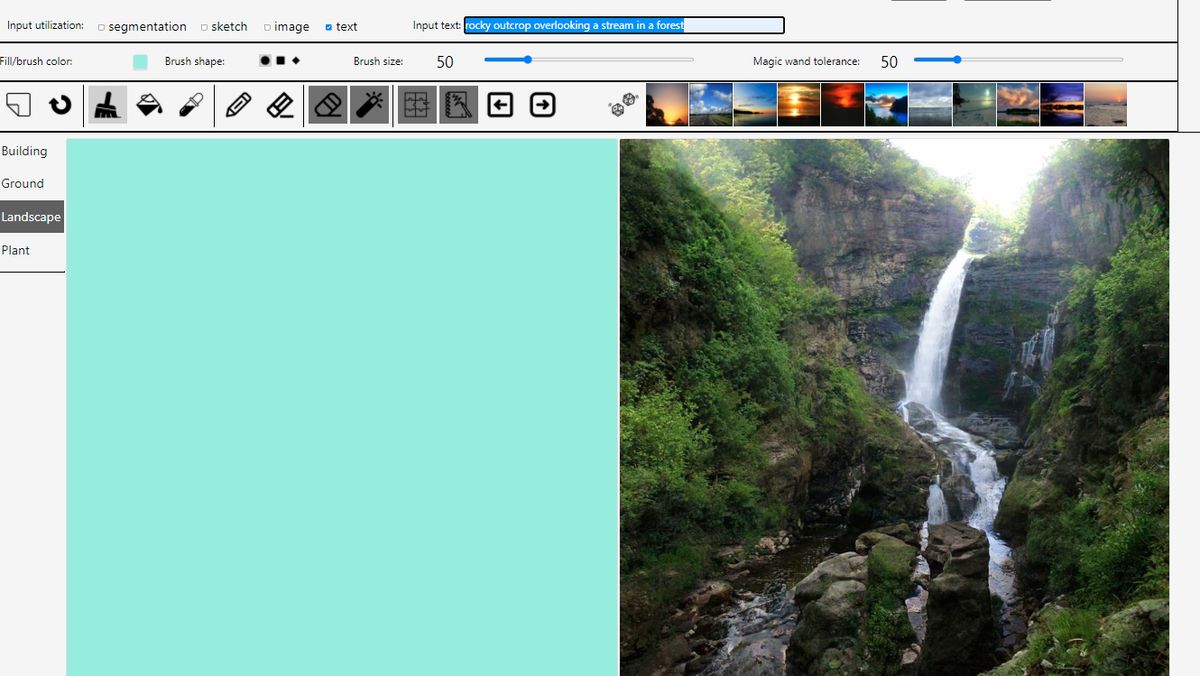The width and height of the screenshot is (1200, 676).
Task: Select the Magic Wand tool
Action: (x=370, y=104)
